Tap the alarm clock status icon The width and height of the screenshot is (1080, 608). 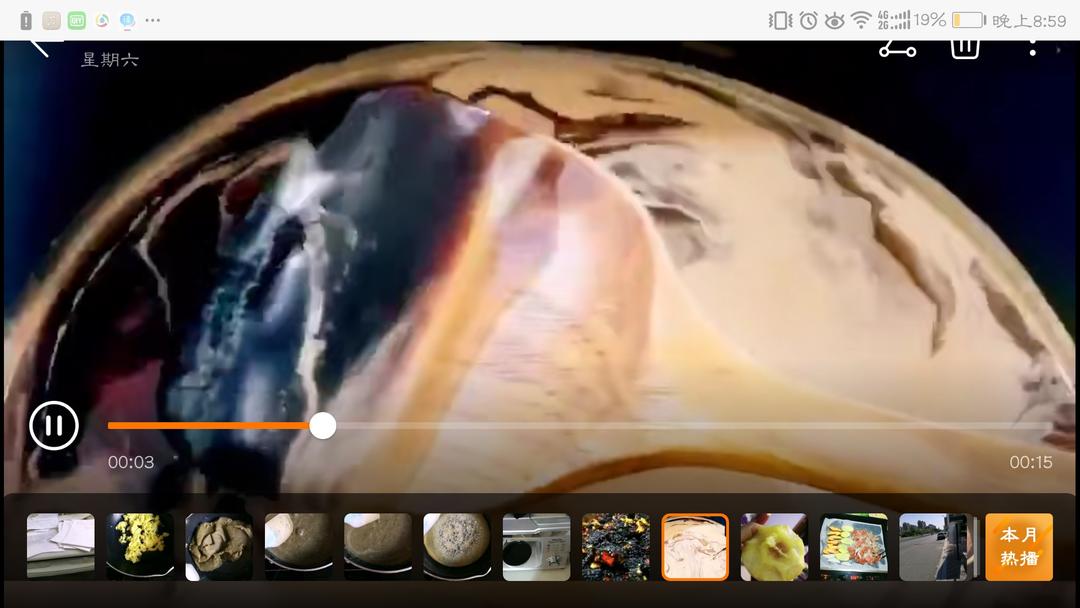808,20
